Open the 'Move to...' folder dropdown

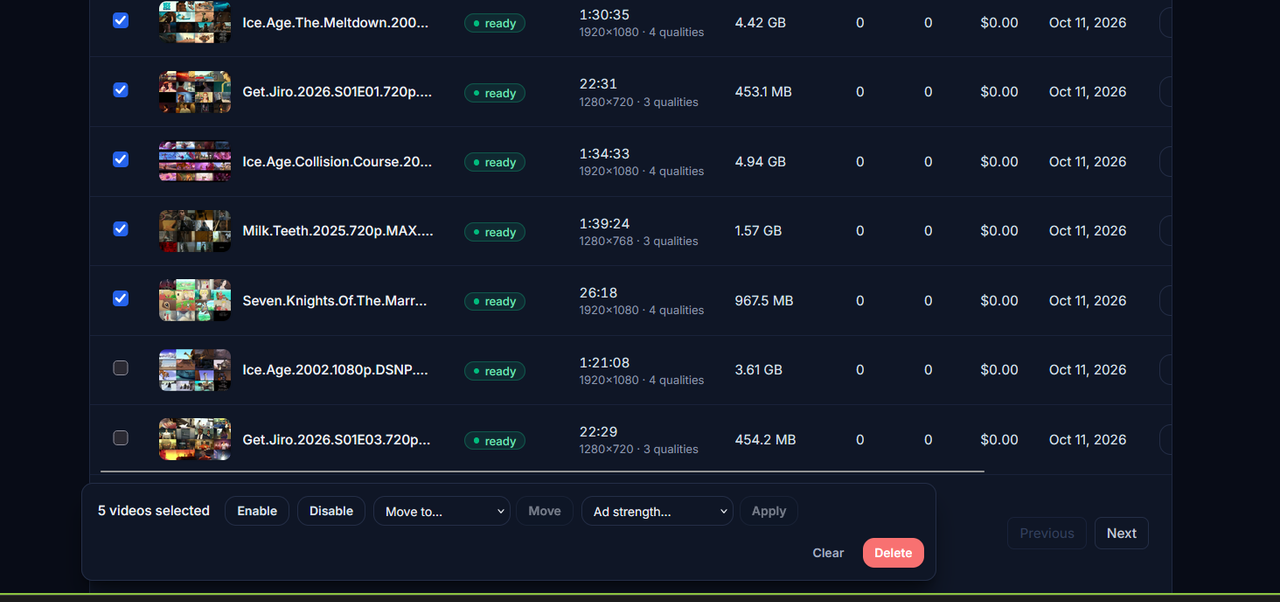pos(442,511)
